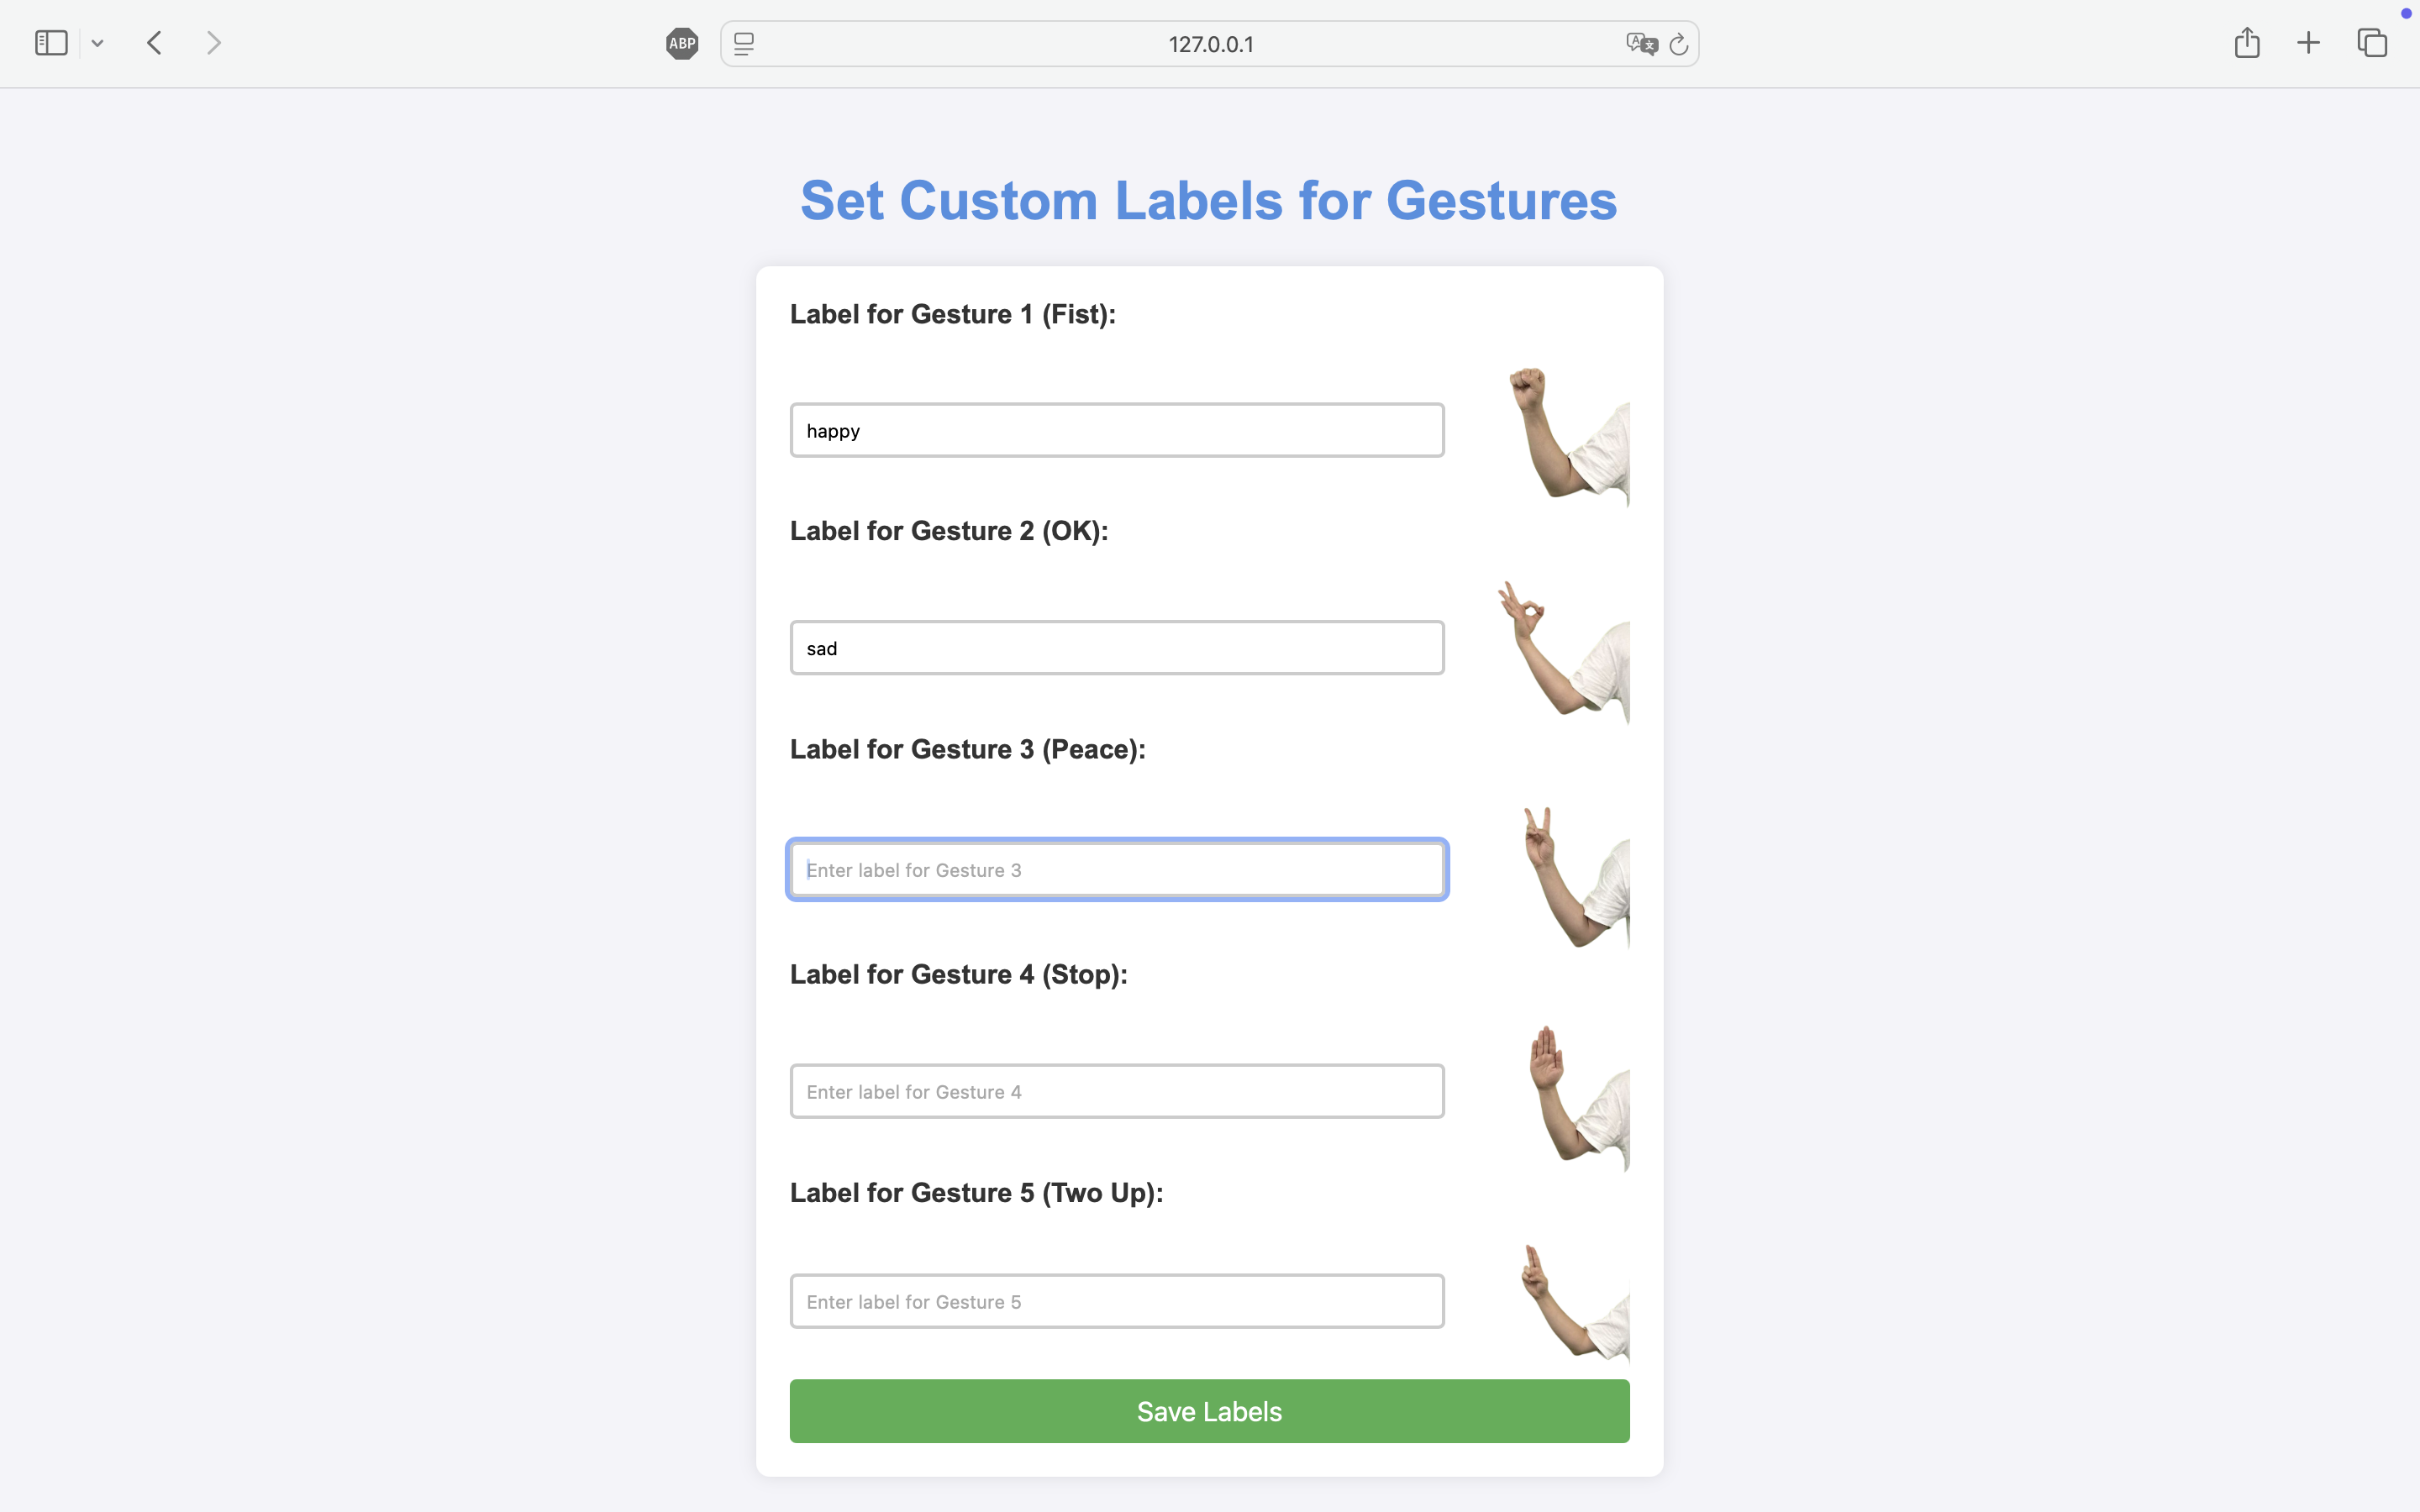Reload the current page
This screenshot has height=1512, width=2420.
[x=1679, y=44]
